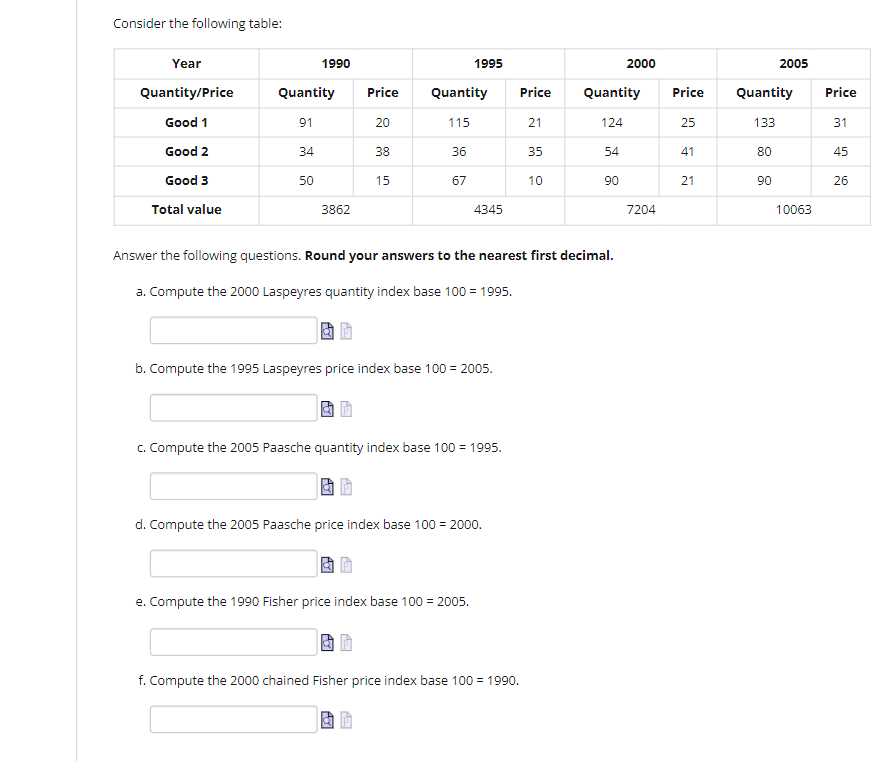Screen dimensions: 886x763
Task: Select the 1990 total value cell 3862
Action: pos(336,210)
